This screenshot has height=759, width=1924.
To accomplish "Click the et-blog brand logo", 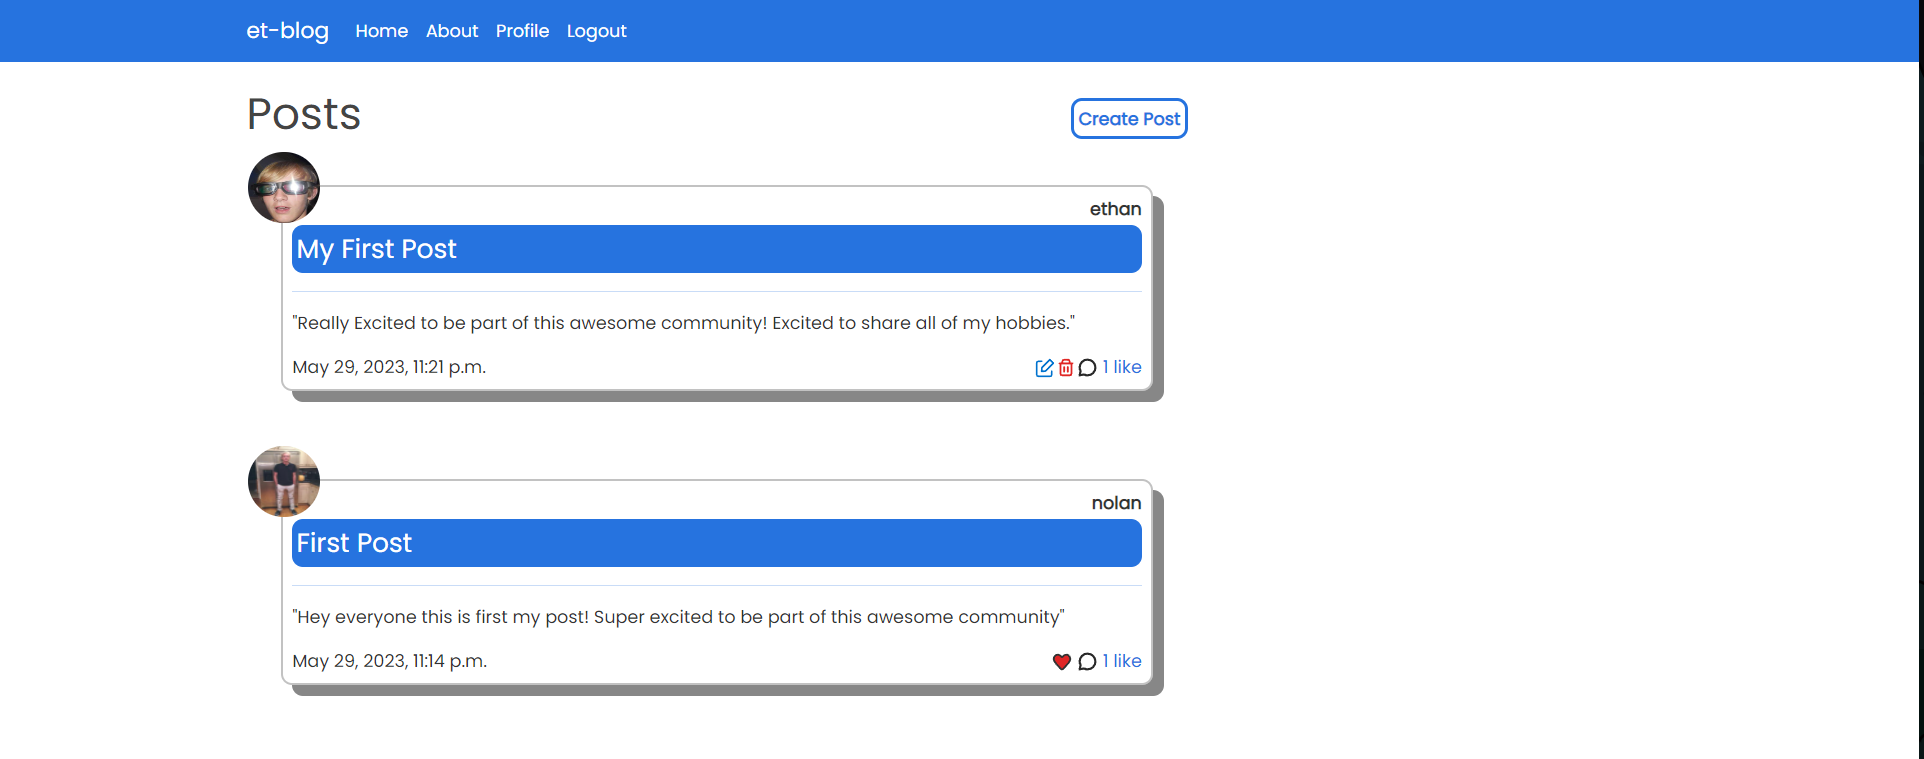I will (x=288, y=31).
